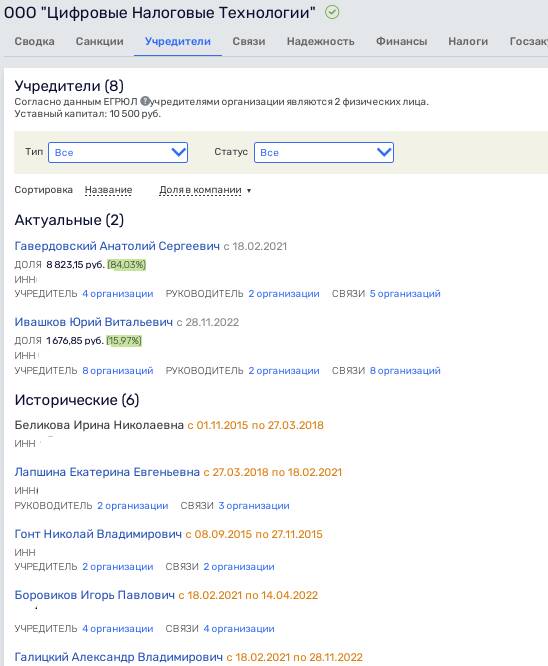This screenshot has height=666, width=548.
Task: Open Ивашков Юрий Витальевич profile
Action: tap(93, 322)
